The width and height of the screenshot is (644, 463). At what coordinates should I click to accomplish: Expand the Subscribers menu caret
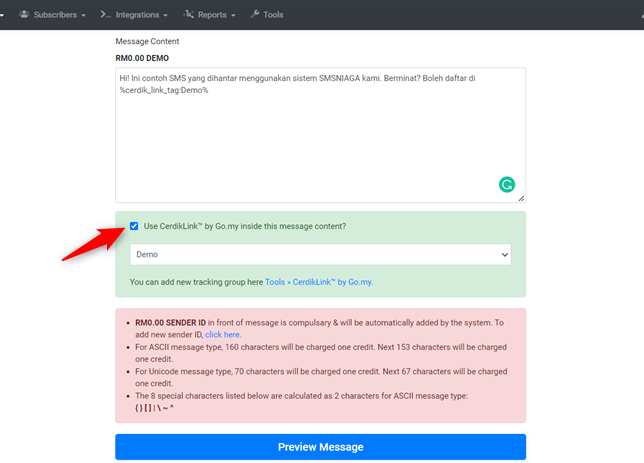point(84,16)
